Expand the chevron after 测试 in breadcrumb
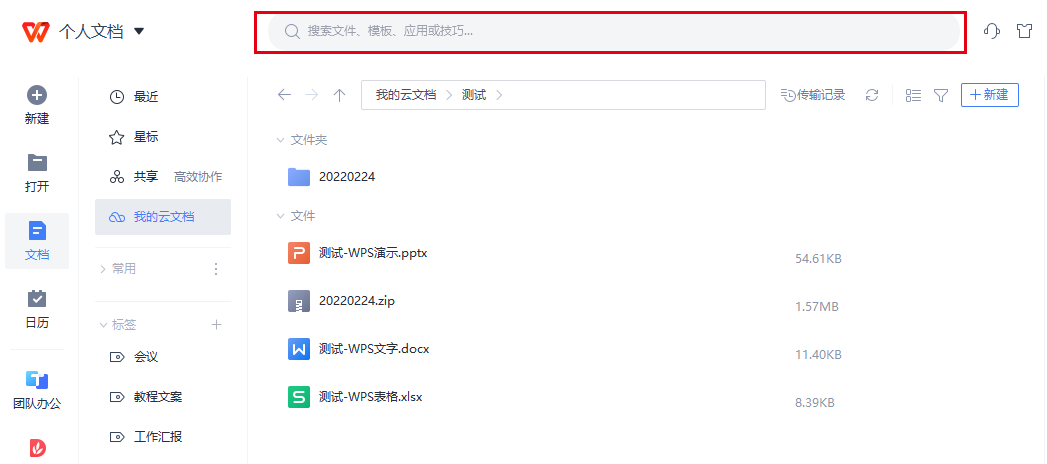Image resolution: width=1047 pixels, height=464 pixels. click(x=499, y=95)
